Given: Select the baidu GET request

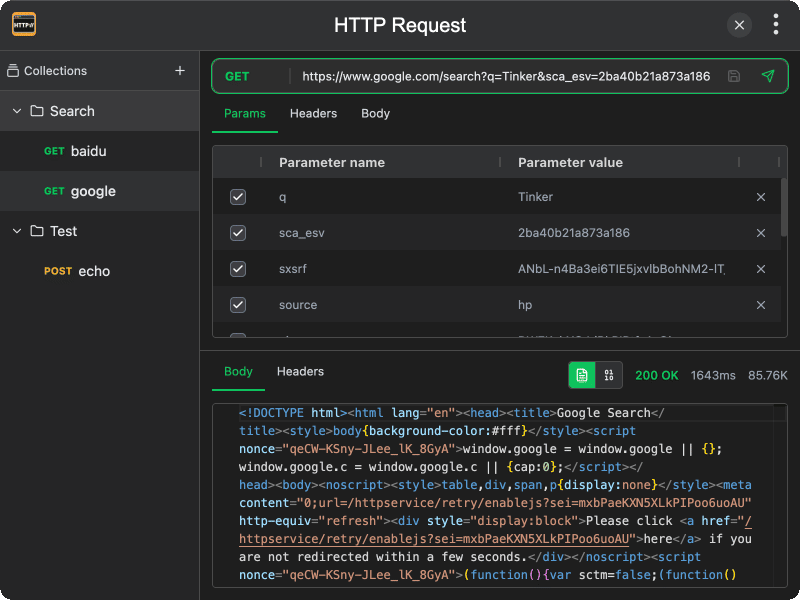Looking at the screenshot, I should point(88,151).
